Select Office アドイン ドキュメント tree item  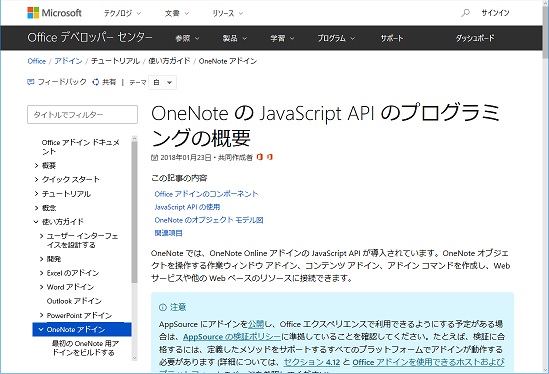[81, 147]
